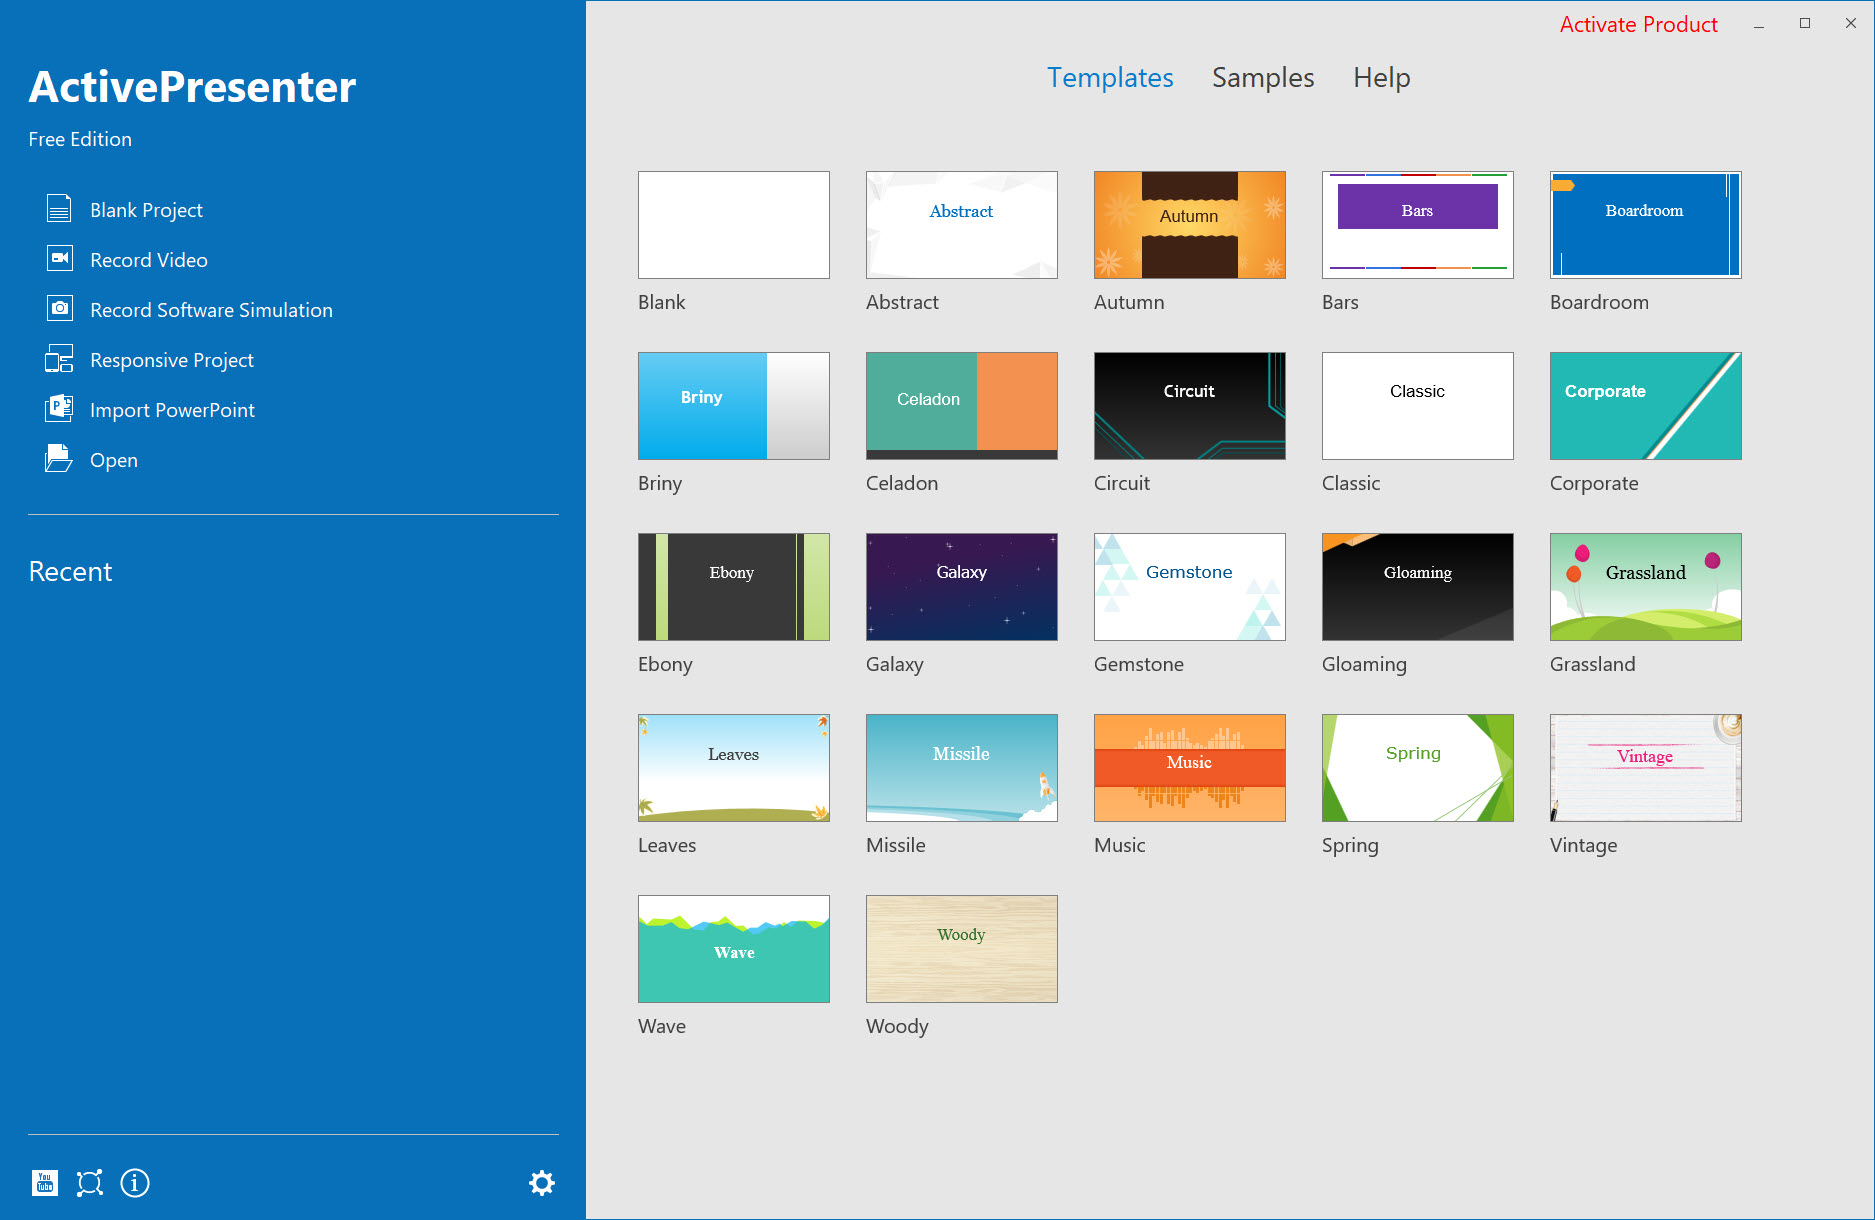
Task: Open the YouTube channel icon
Action: [x=45, y=1183]
